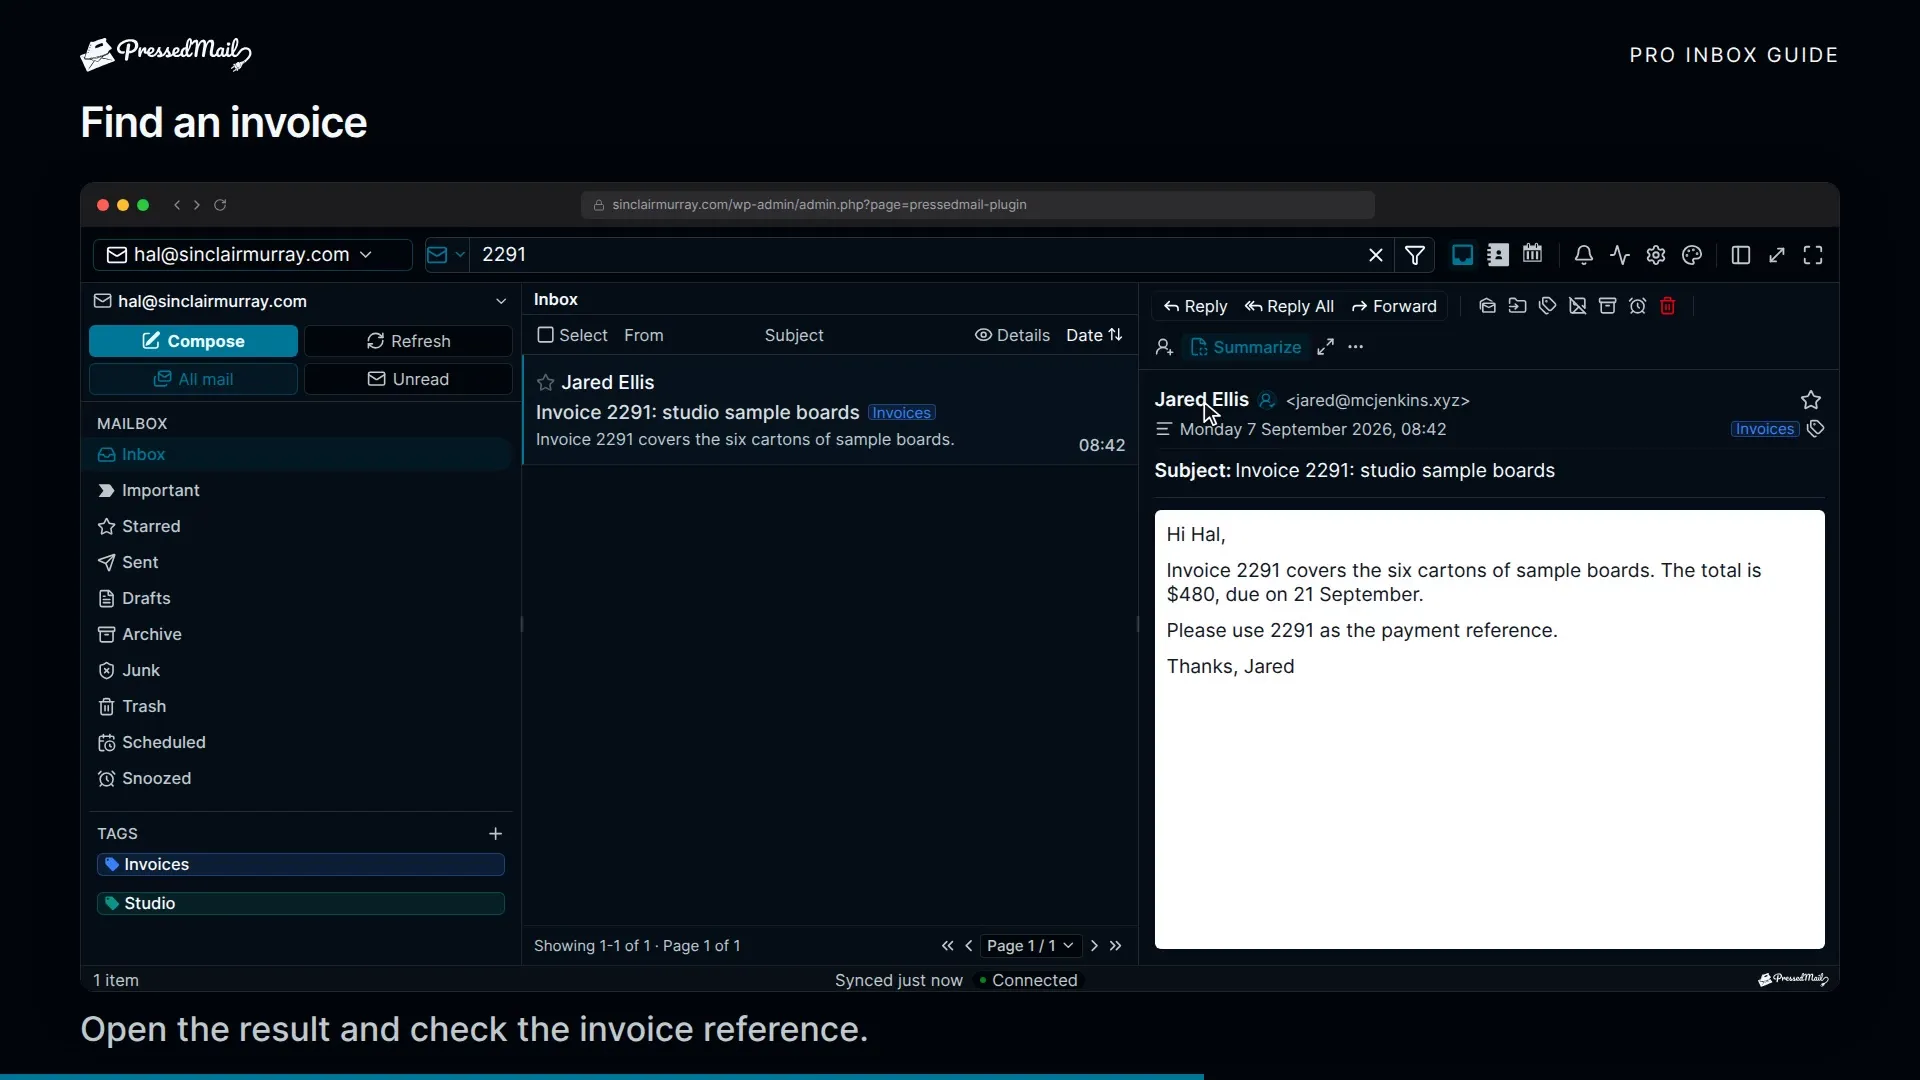Open more actions ellipsis menu

tap(1355, 347)
